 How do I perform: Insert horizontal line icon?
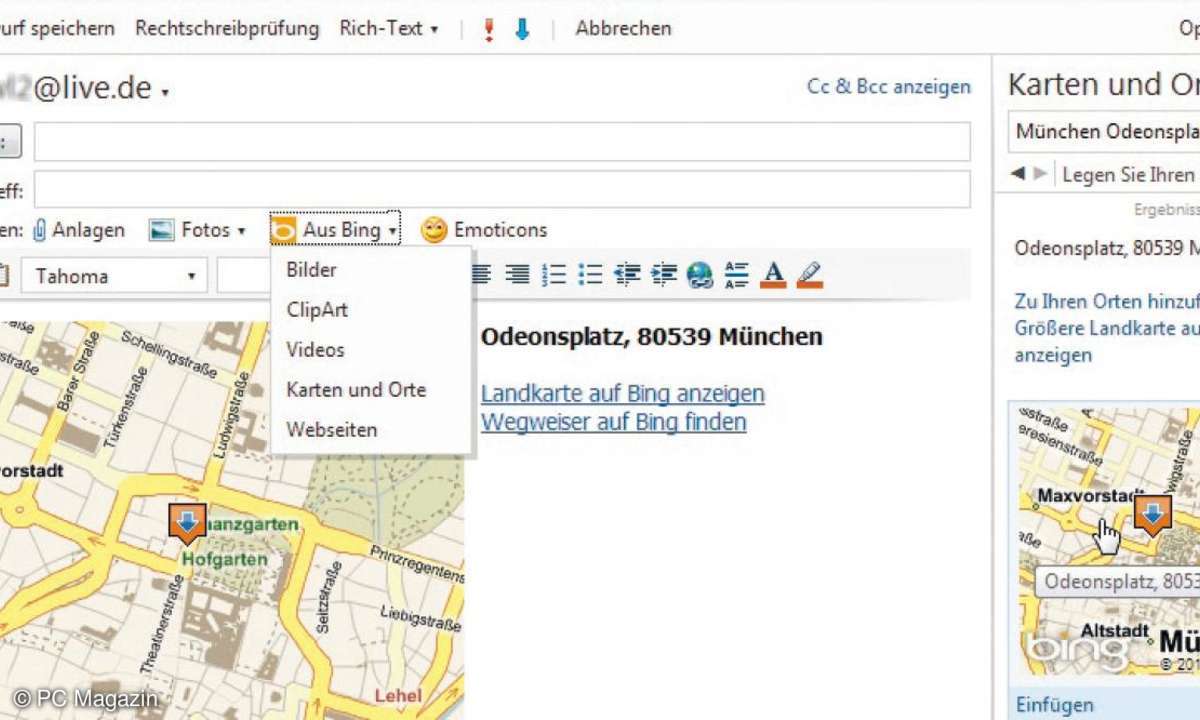click(x=736, y=274)
